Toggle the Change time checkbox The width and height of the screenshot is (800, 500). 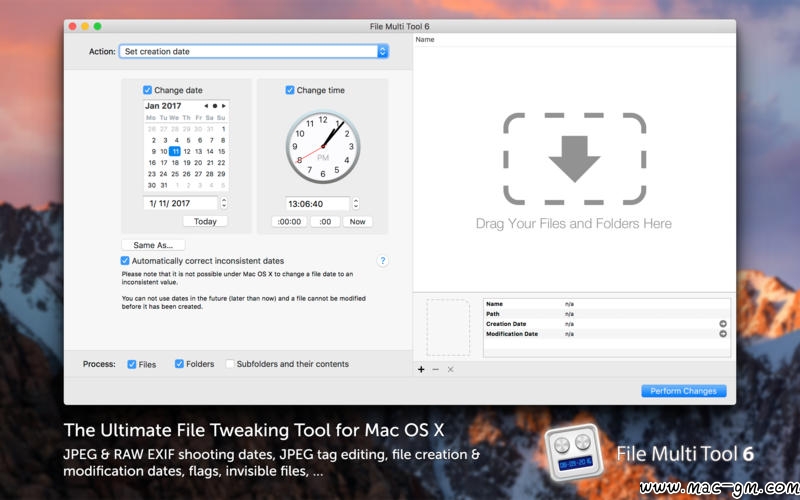point(290,90)
